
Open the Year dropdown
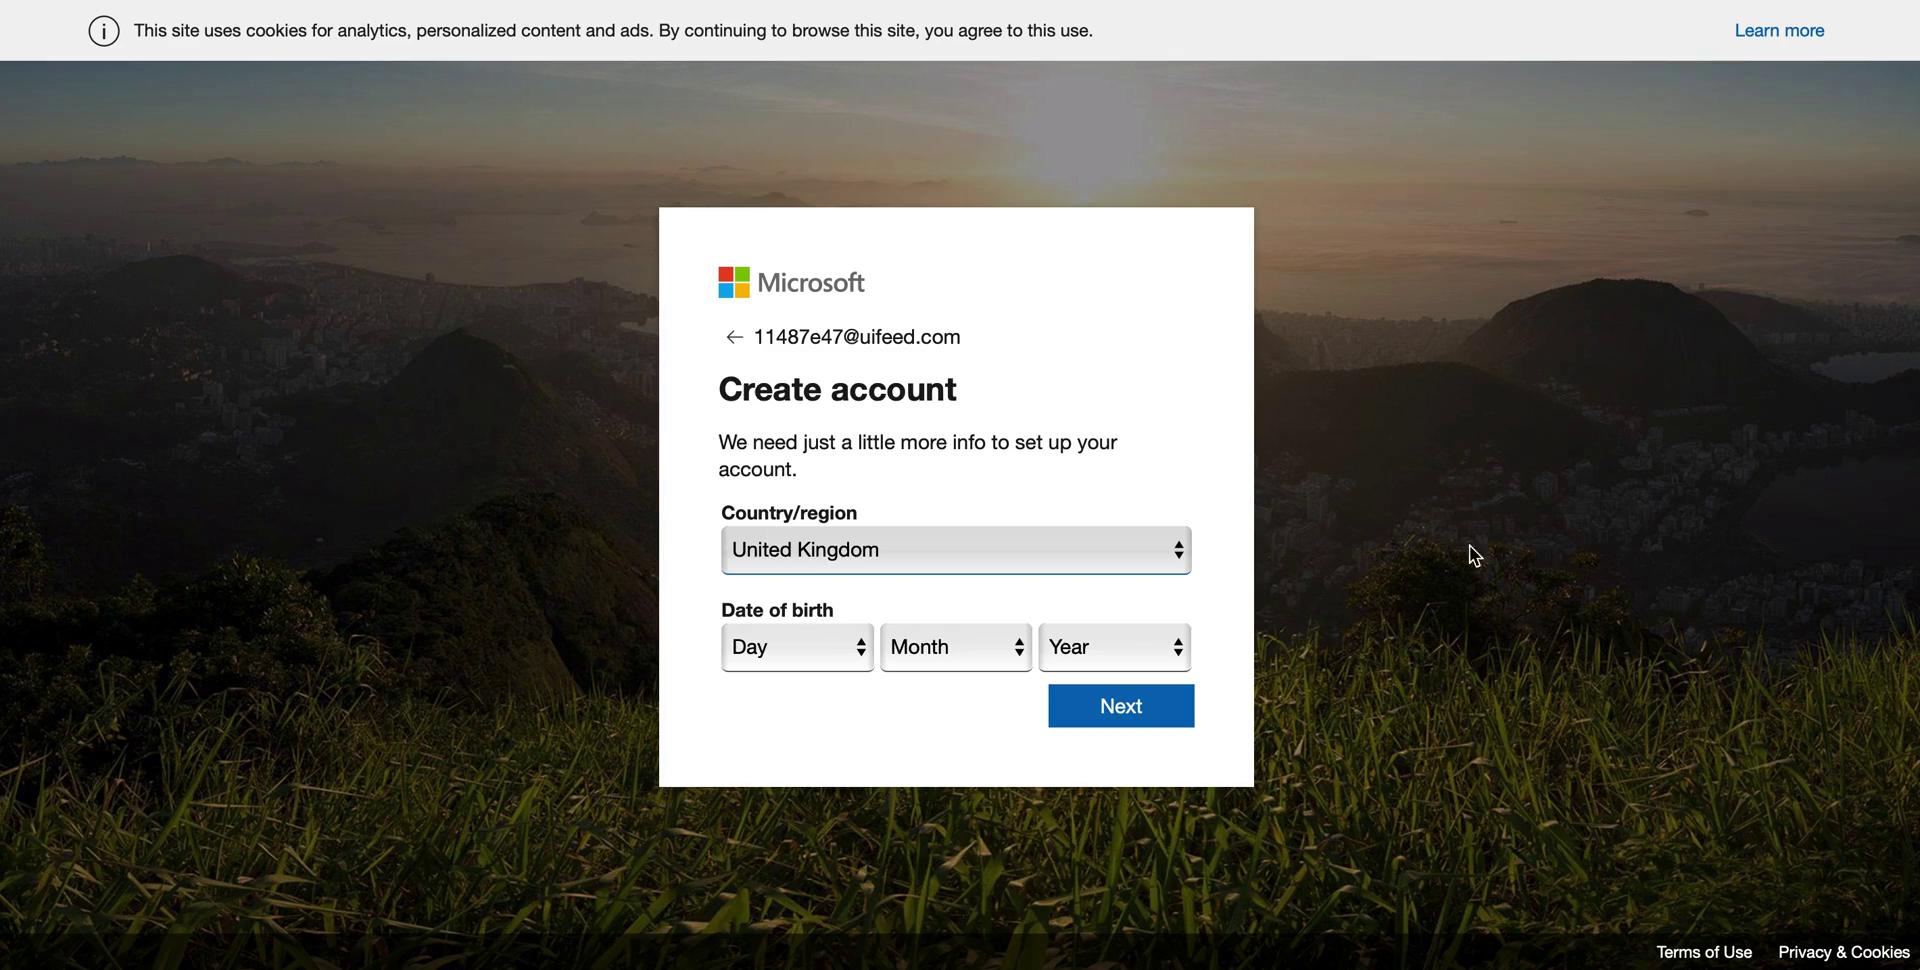point(1115,647)
